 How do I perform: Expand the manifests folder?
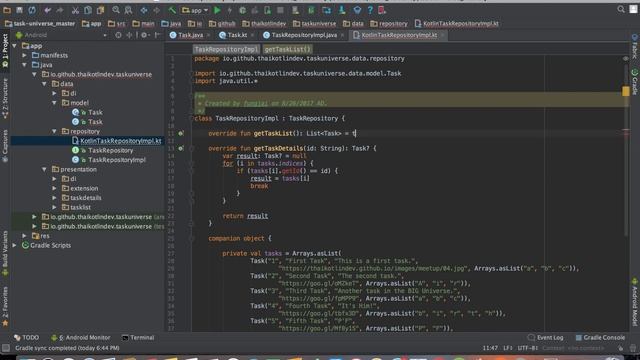[25, 55]
